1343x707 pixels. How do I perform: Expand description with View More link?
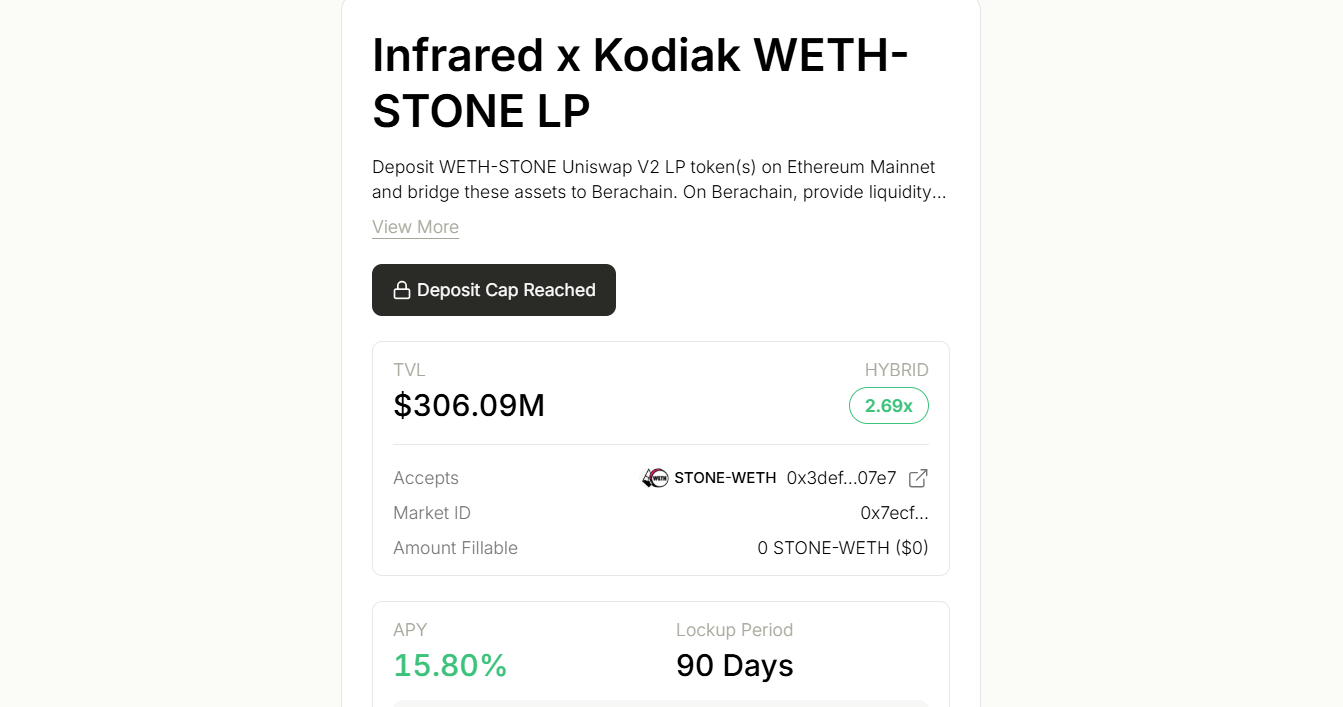pos(415,227)
